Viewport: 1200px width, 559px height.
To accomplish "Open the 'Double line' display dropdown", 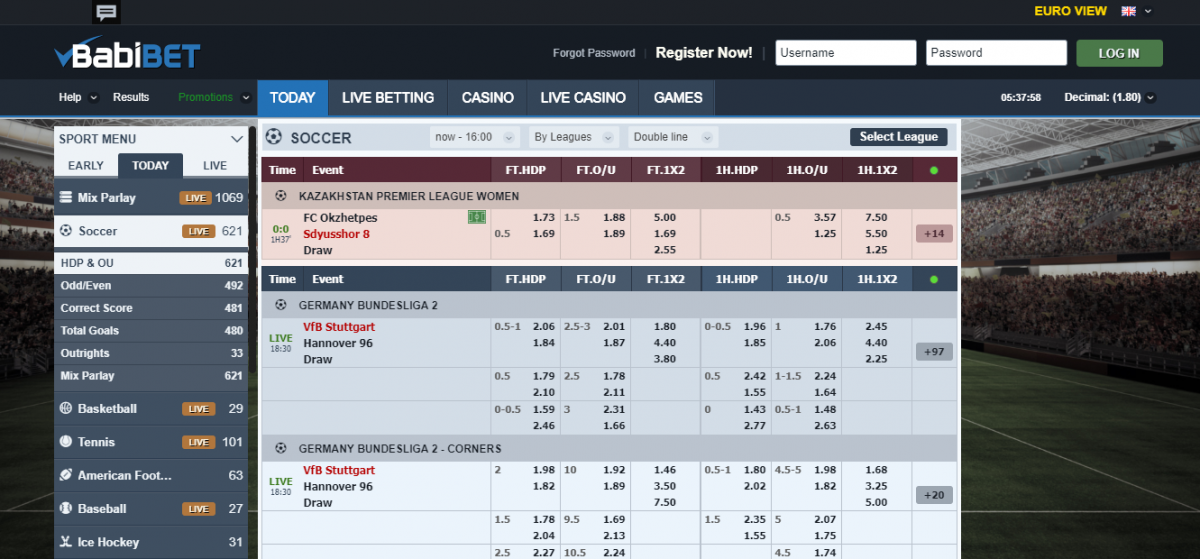I will tap(673, 137).
